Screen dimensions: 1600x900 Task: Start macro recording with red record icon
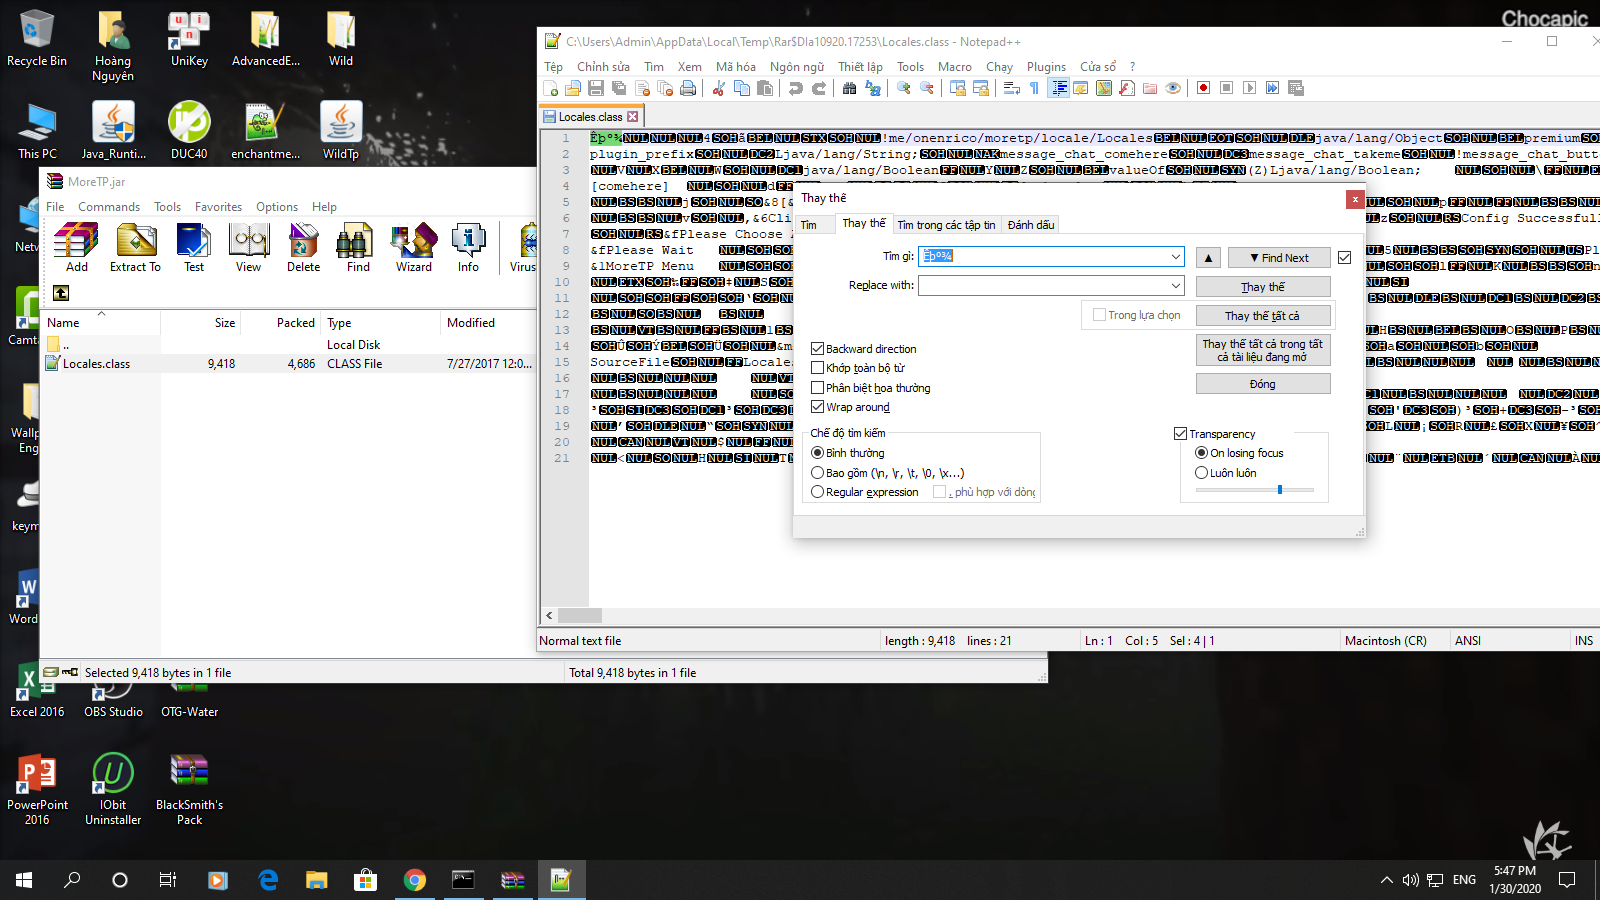pyautogui.click(x=1203, y=88)
